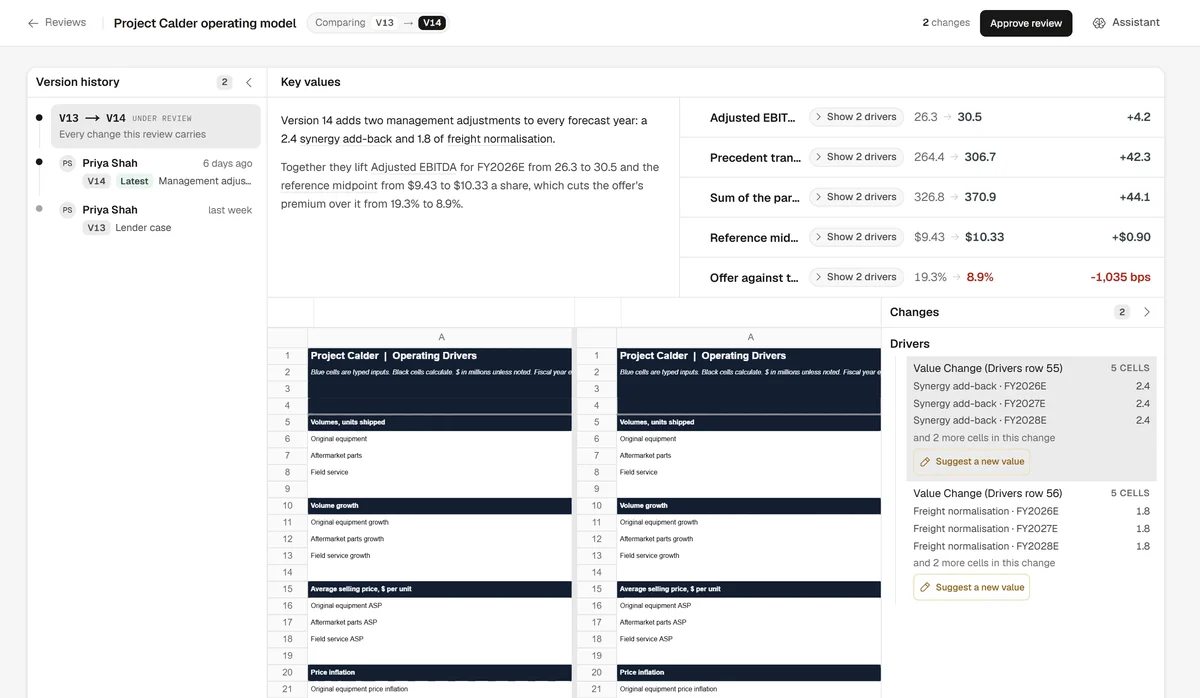The width and height of the screenshot is (1200, 698).
Task: Click Freight normalisation · FY2027E line
Action: coord(1031,529)
